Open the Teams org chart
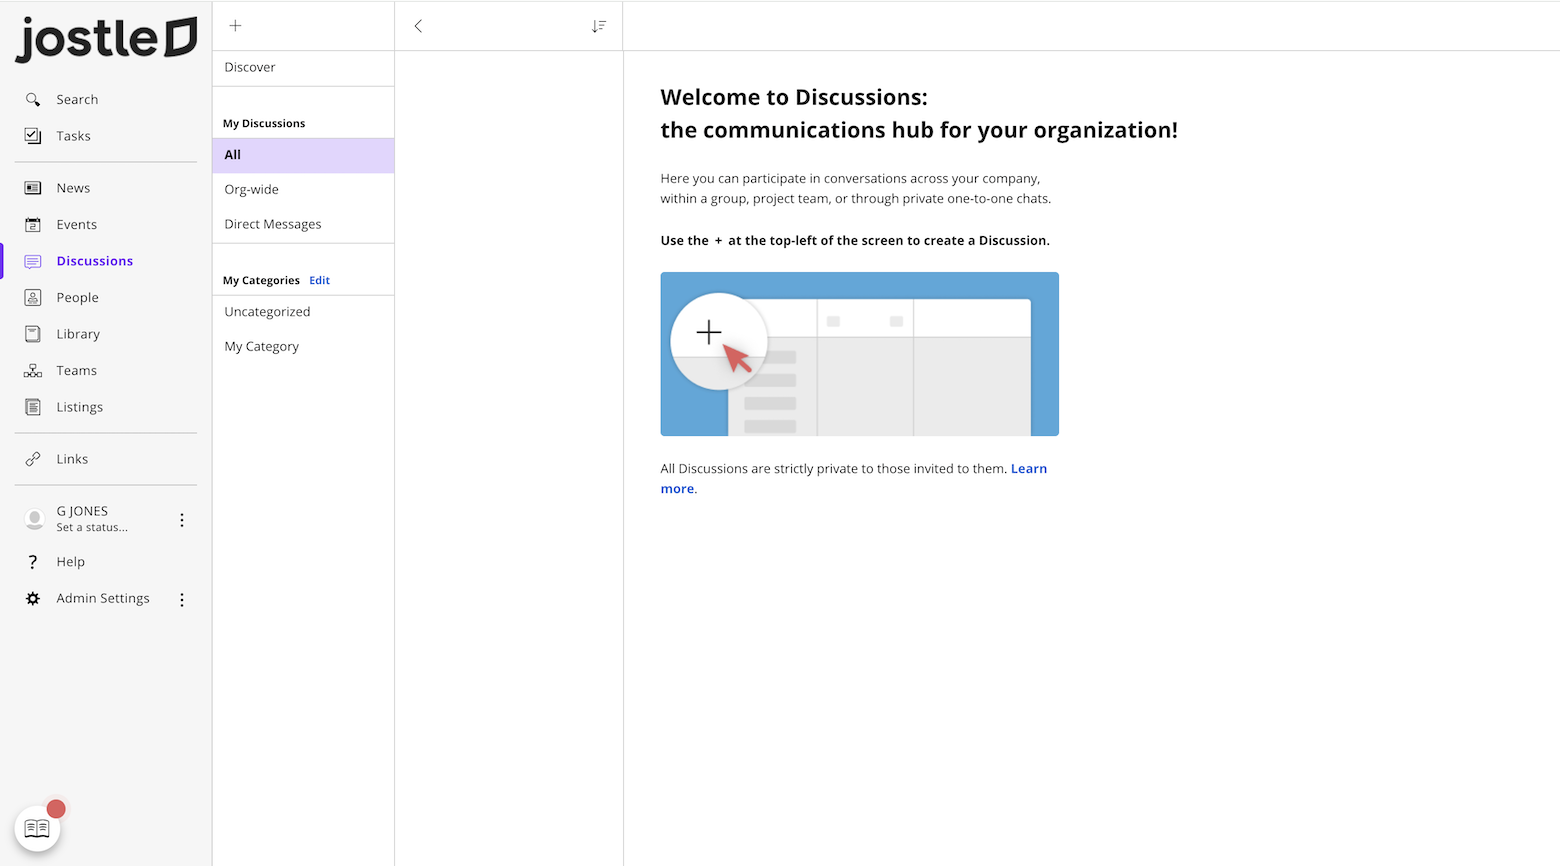Image resolution: width=1560 pixels, height=866 pixels. (76, 371)
